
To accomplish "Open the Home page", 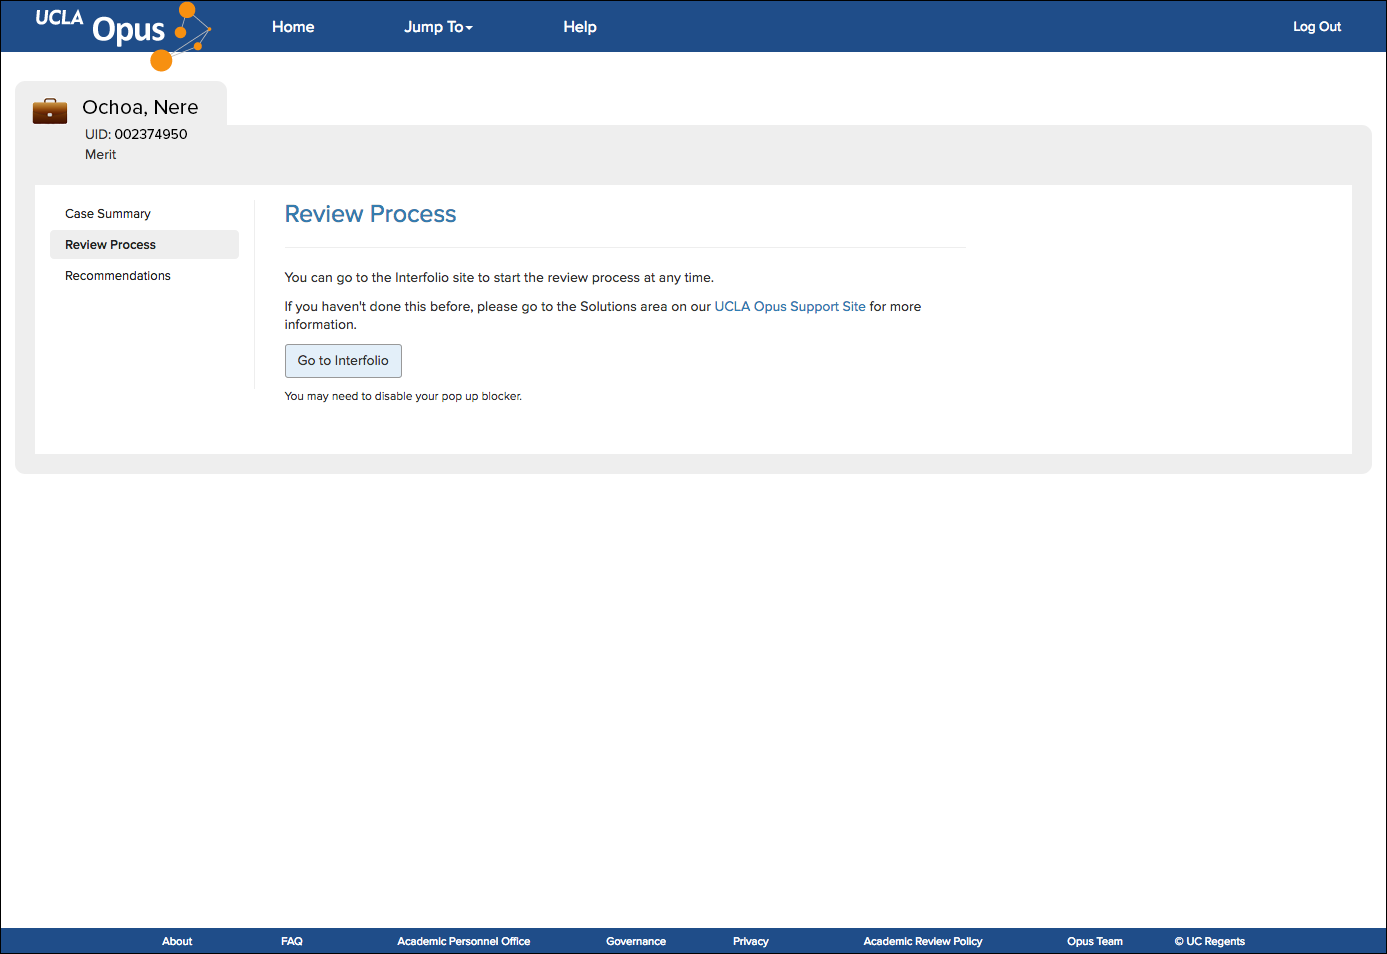I will click(x=293, y=27).
